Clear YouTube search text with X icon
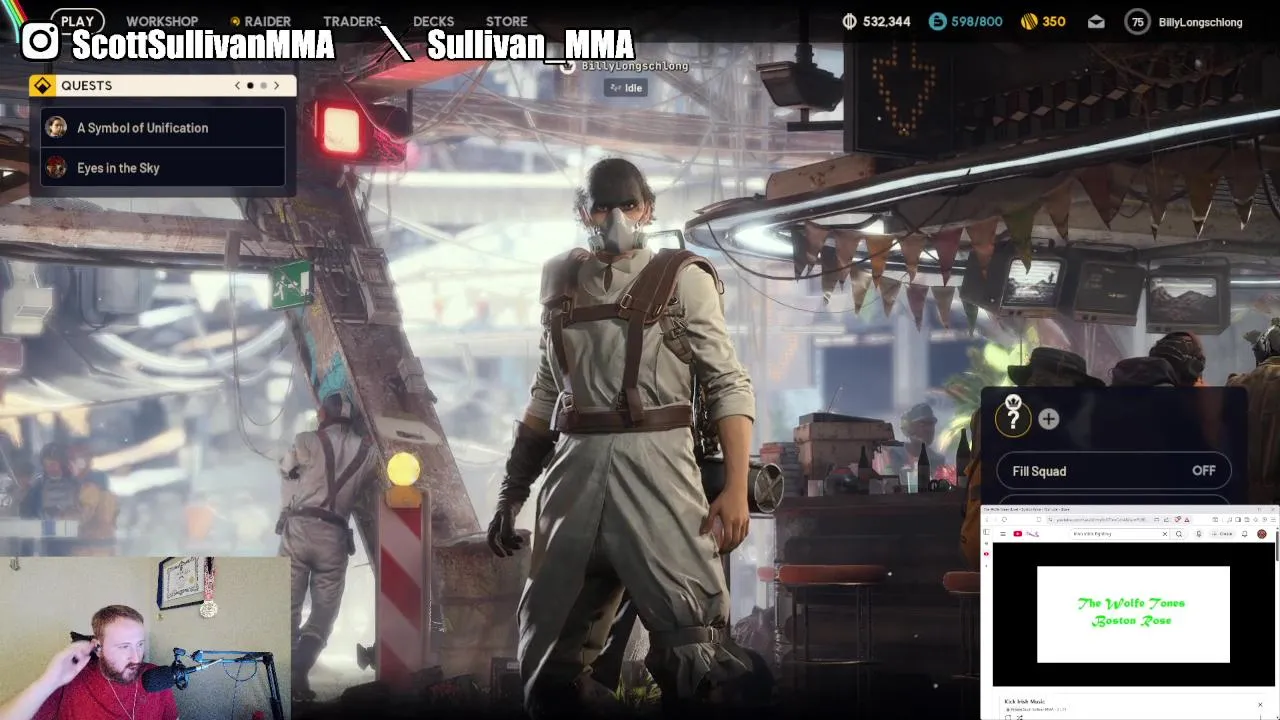 pos(1165,534)
